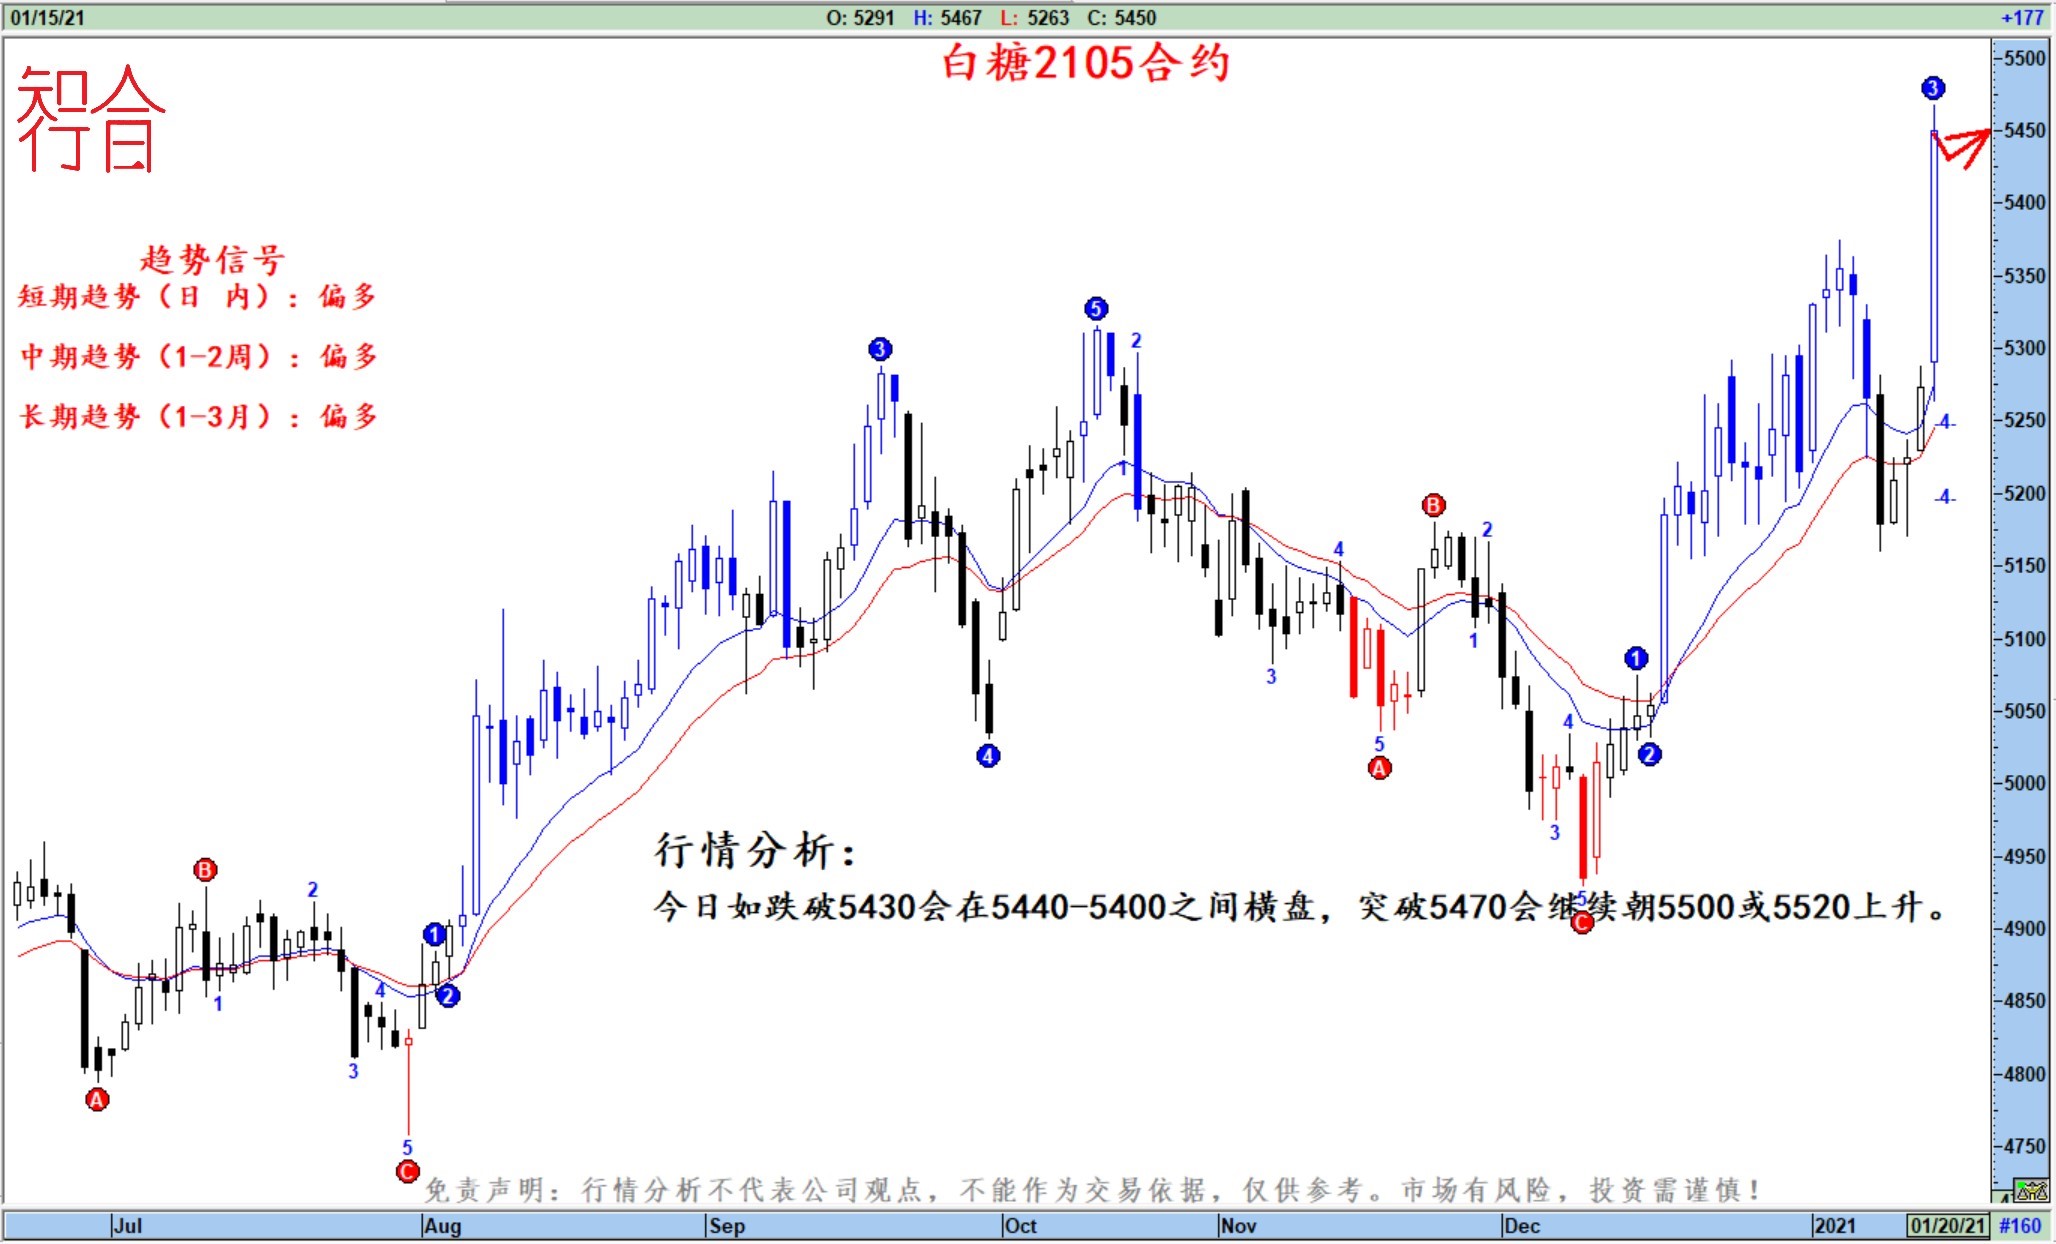Screen dimensions: 2056x1244
Task: Click the 5500 price level on right scale
Action: coord(2025,58)
